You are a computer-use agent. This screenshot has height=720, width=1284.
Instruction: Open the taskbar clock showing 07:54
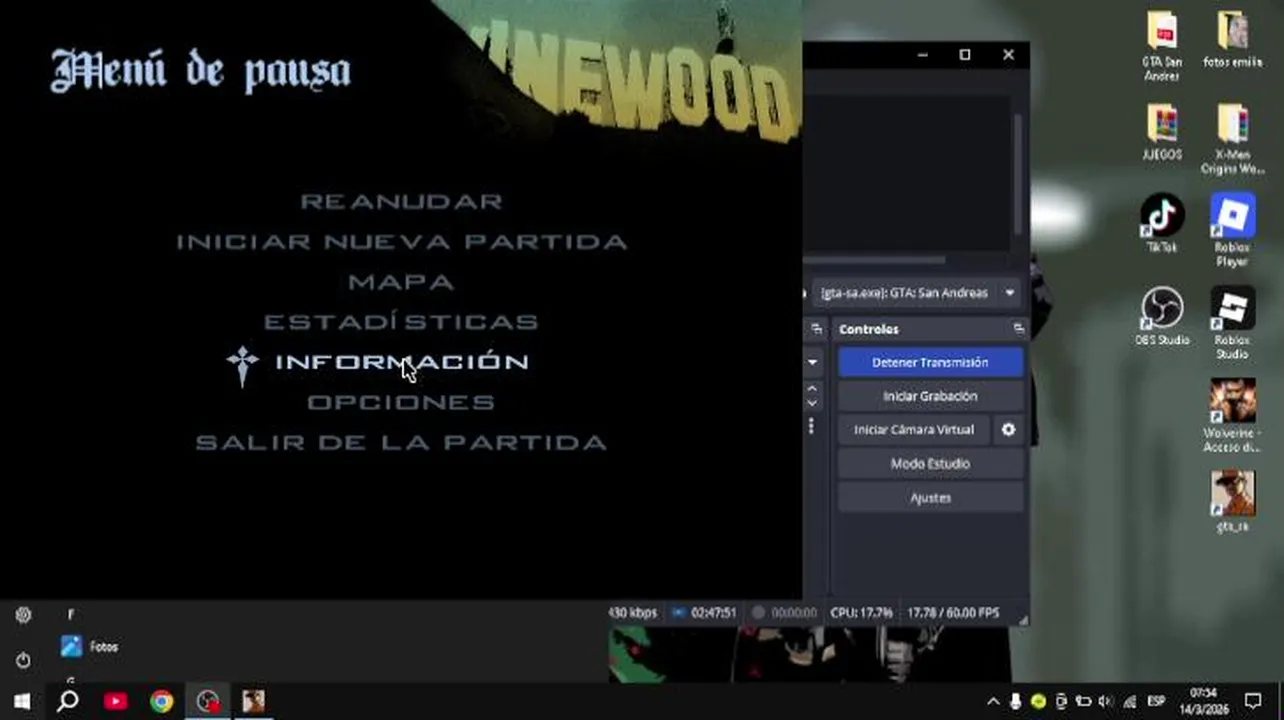point(1204,701)
